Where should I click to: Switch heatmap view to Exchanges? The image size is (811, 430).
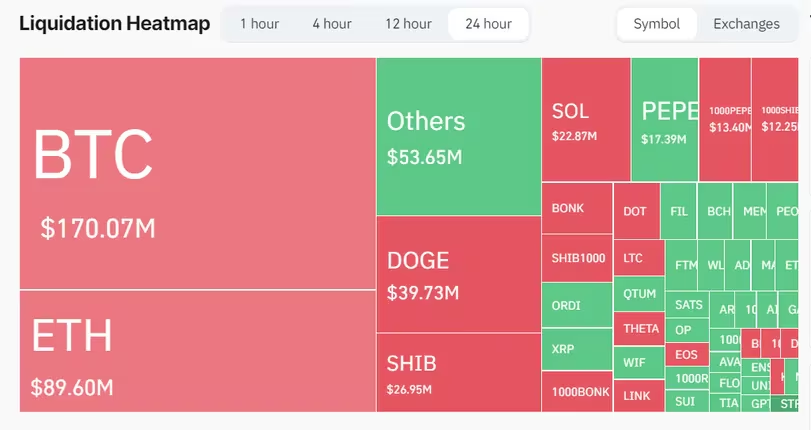pyautogui.click(x=746, y=24)
